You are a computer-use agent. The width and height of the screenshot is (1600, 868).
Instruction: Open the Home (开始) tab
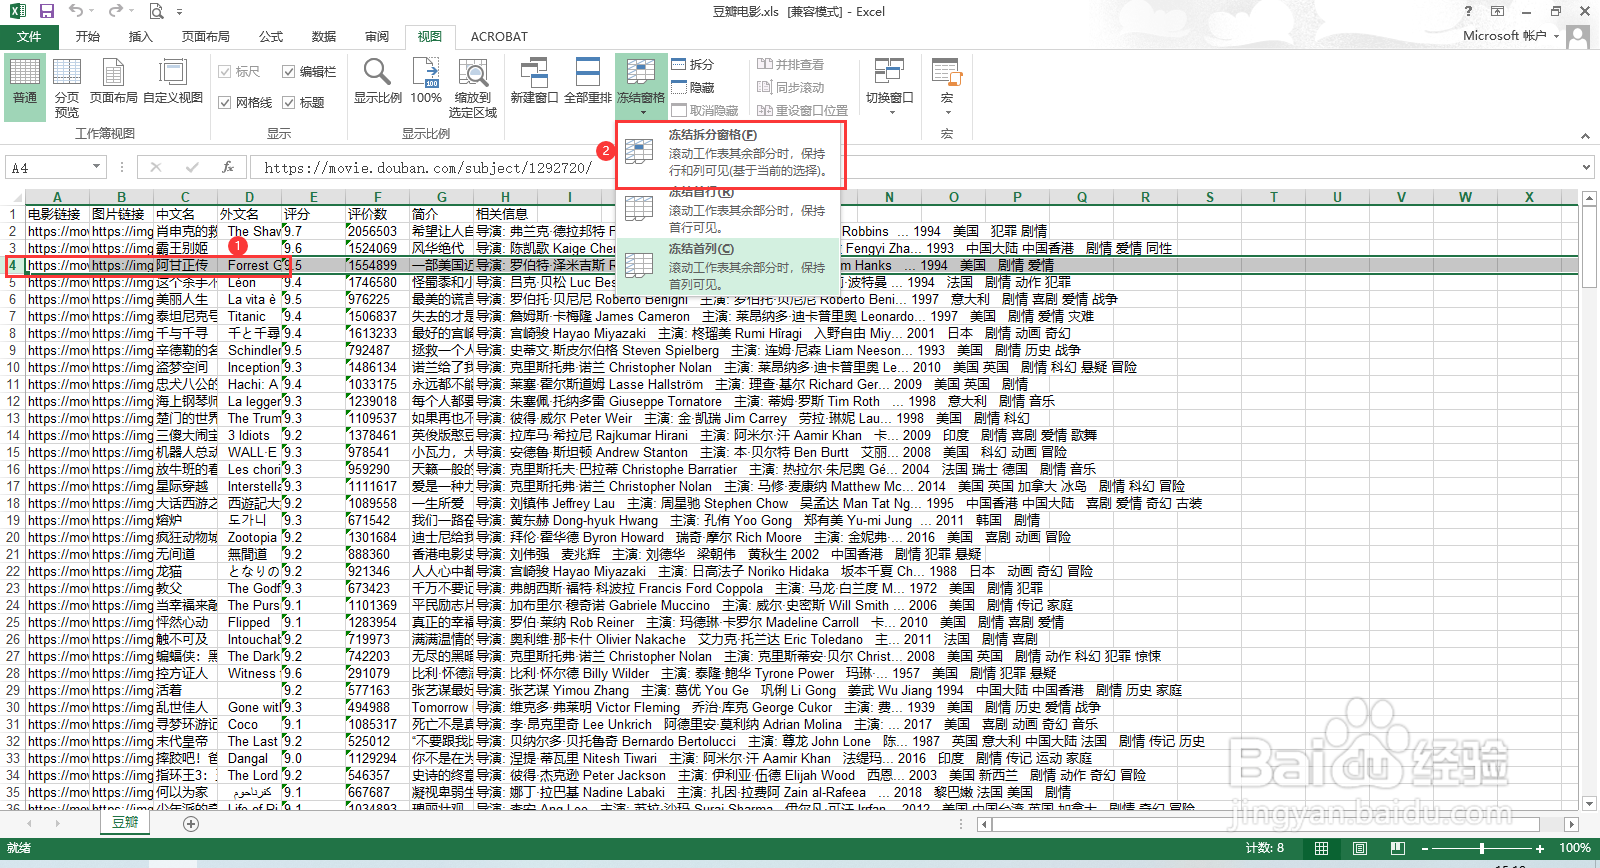(x=88, y=36)
